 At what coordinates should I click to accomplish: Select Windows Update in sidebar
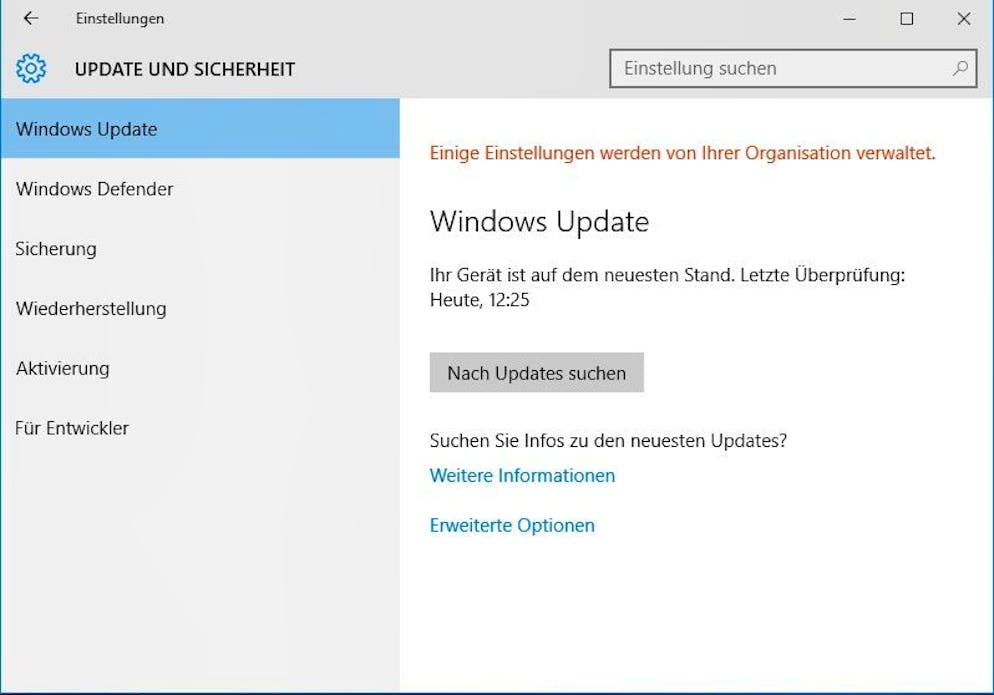pyautogui.click(x=200, y=129)
